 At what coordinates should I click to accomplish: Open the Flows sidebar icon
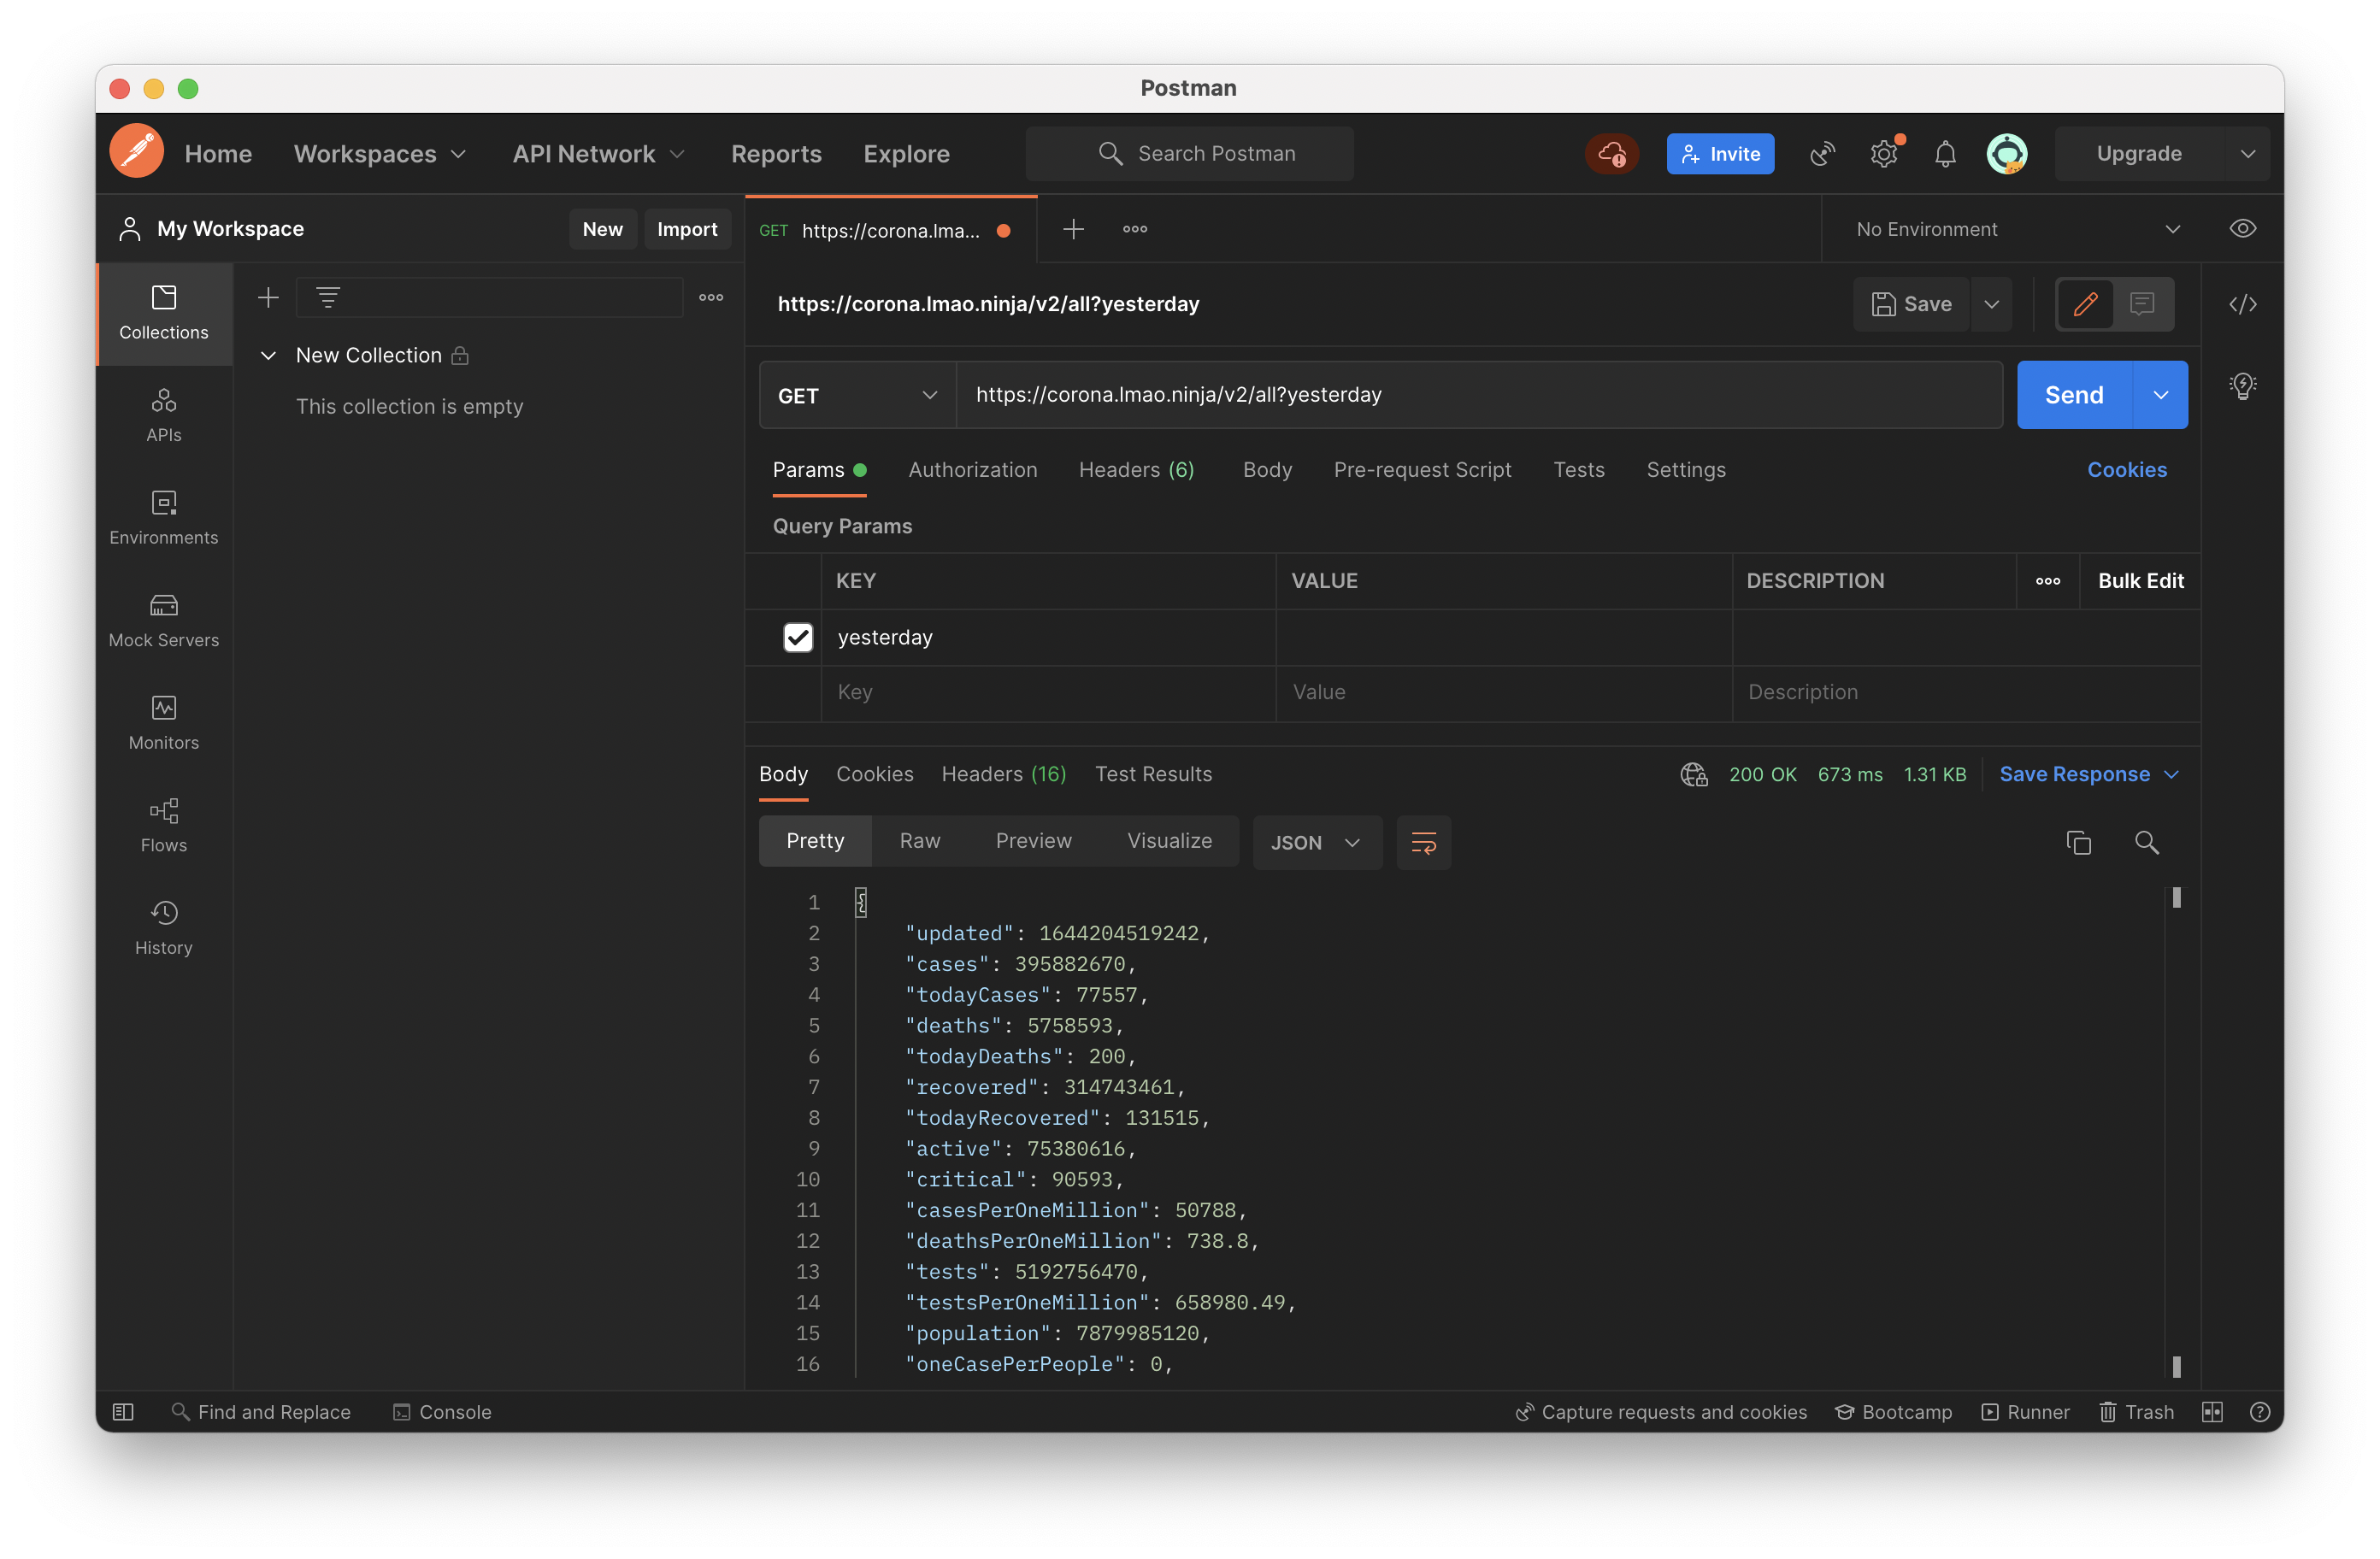pos(163,825)
